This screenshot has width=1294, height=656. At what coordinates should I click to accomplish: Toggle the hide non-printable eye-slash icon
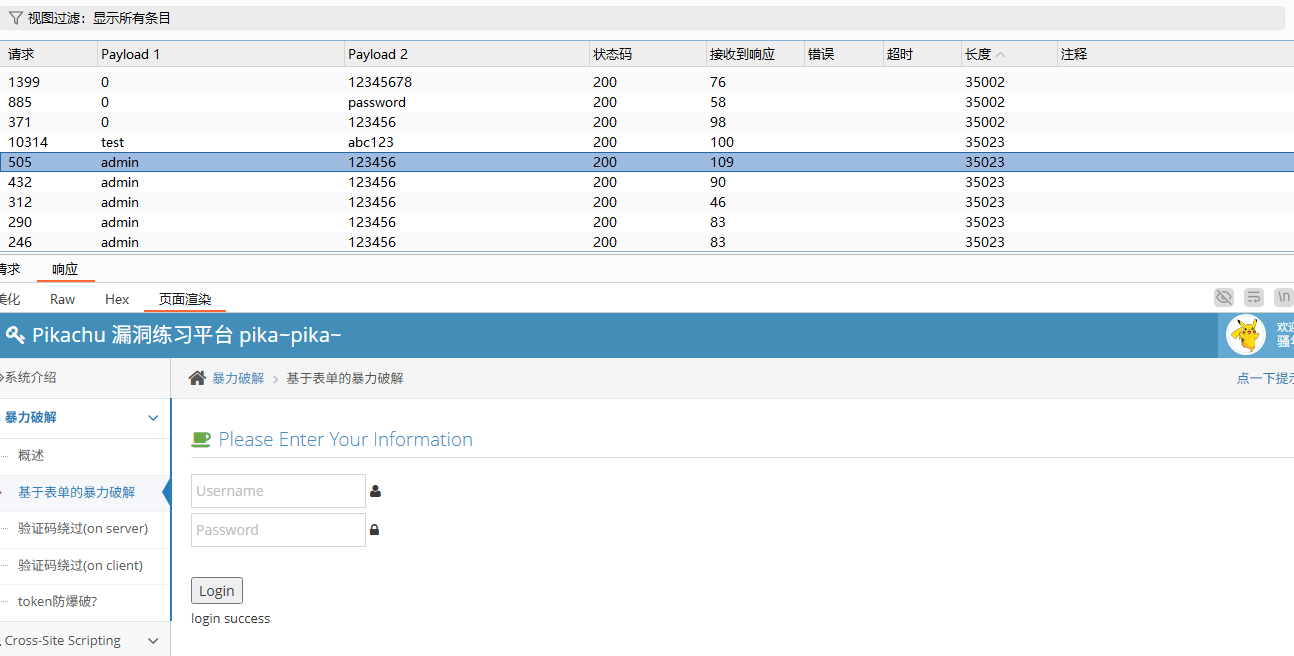[x=1224, y=297]
